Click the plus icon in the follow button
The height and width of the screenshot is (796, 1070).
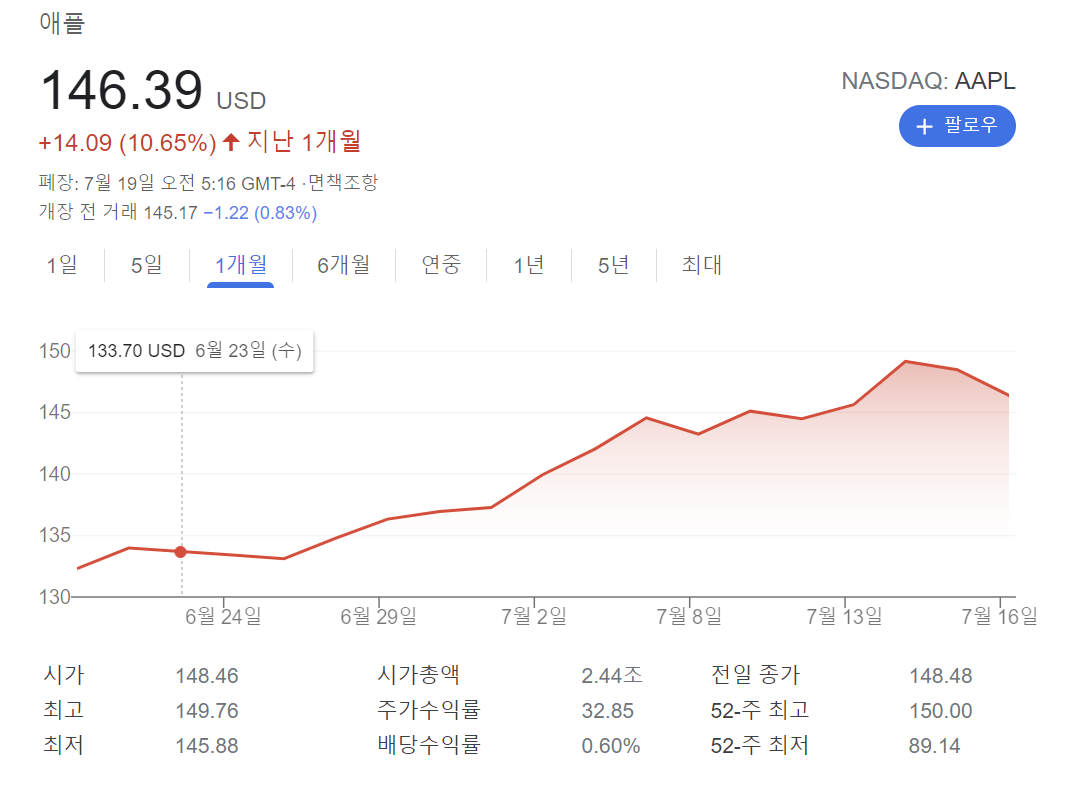924,126
